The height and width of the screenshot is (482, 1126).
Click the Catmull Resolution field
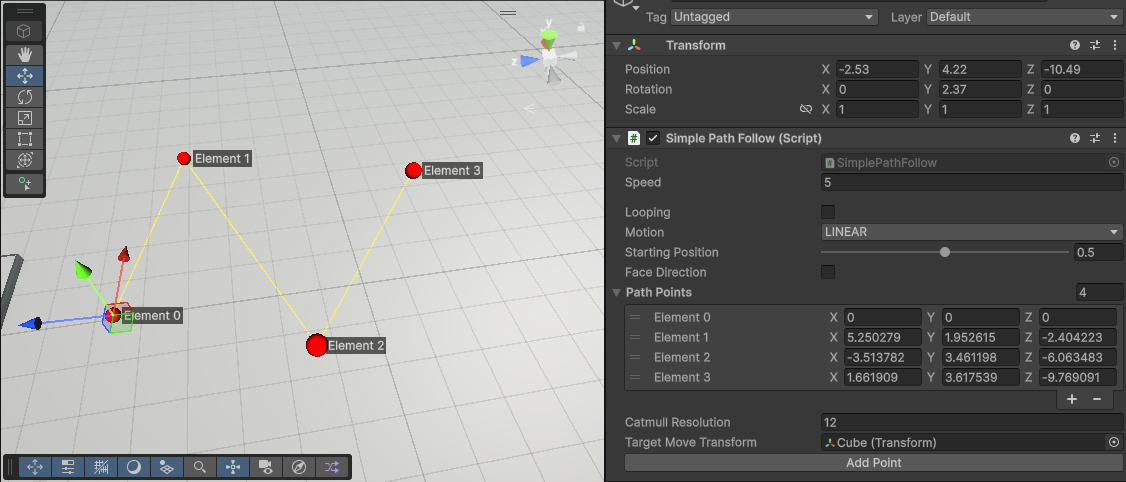[x=972, y=422]
